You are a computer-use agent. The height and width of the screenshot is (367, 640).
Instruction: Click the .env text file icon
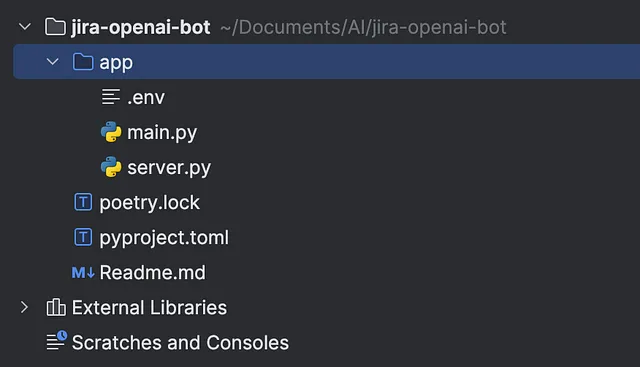(x=111, y=97)
